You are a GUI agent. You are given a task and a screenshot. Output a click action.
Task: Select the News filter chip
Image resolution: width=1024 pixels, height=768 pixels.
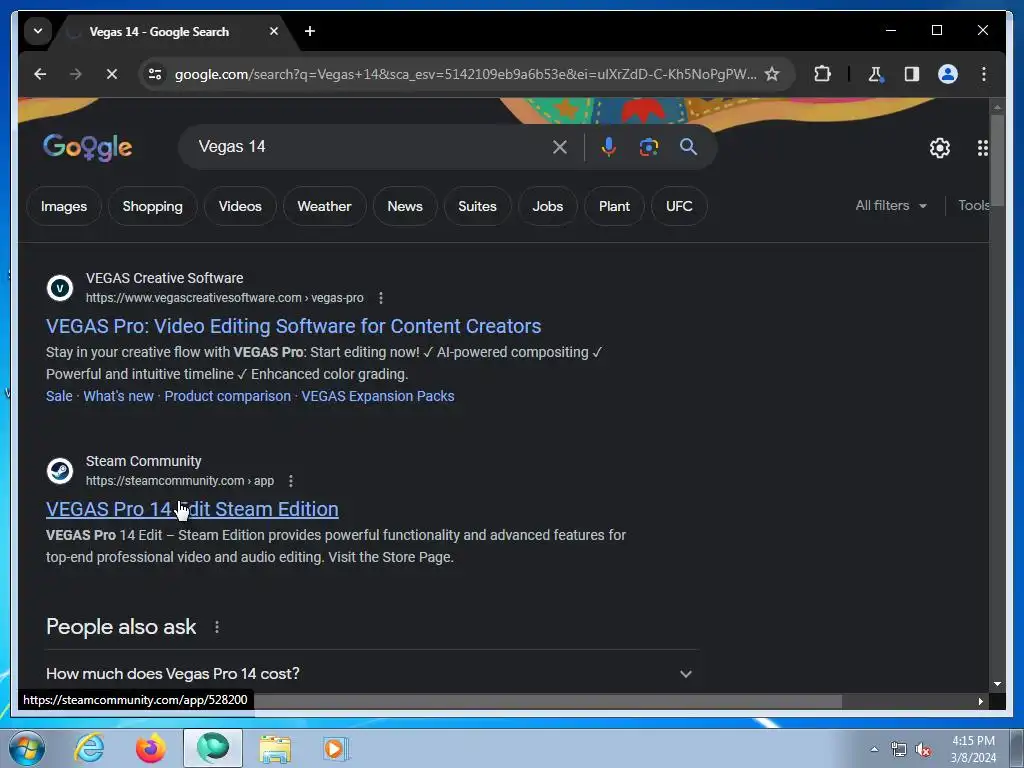405,206
